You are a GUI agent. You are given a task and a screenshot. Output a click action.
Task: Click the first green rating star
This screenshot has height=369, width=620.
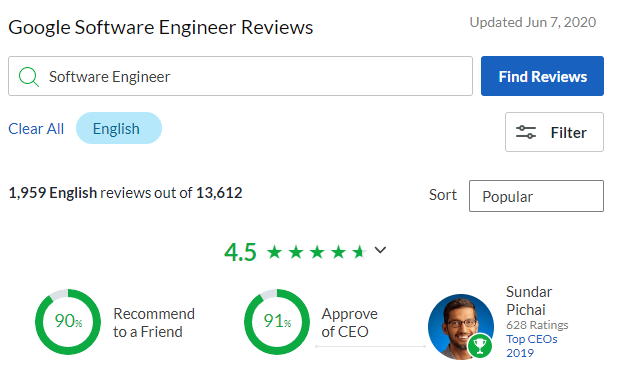[274, 252]
